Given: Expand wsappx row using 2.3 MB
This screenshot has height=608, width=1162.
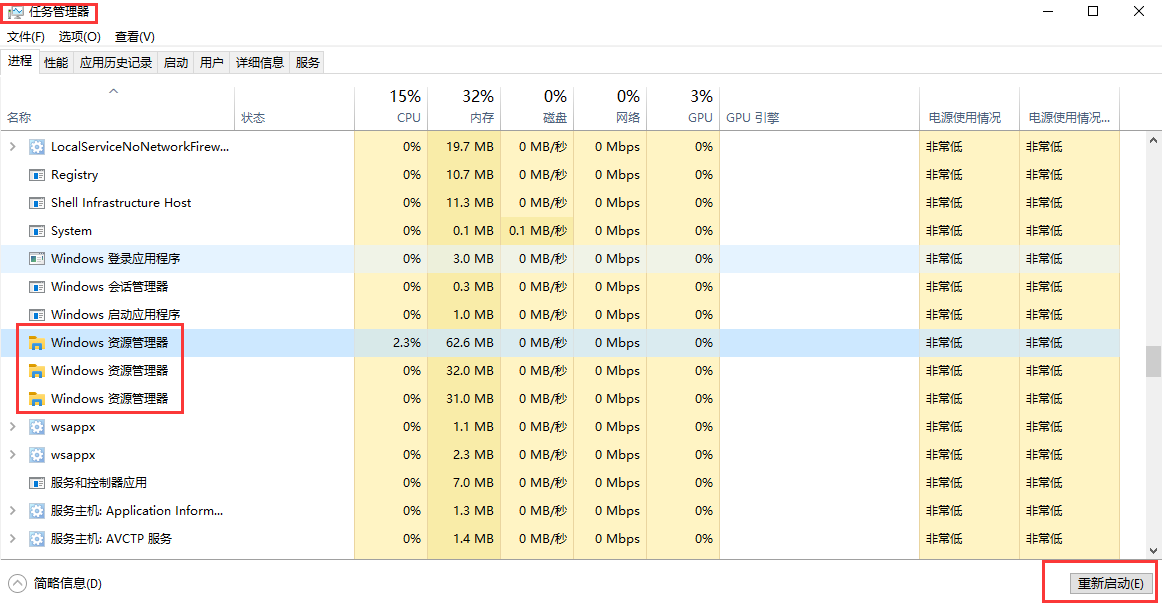Looking at the screenshot, I should coord(13,455).
